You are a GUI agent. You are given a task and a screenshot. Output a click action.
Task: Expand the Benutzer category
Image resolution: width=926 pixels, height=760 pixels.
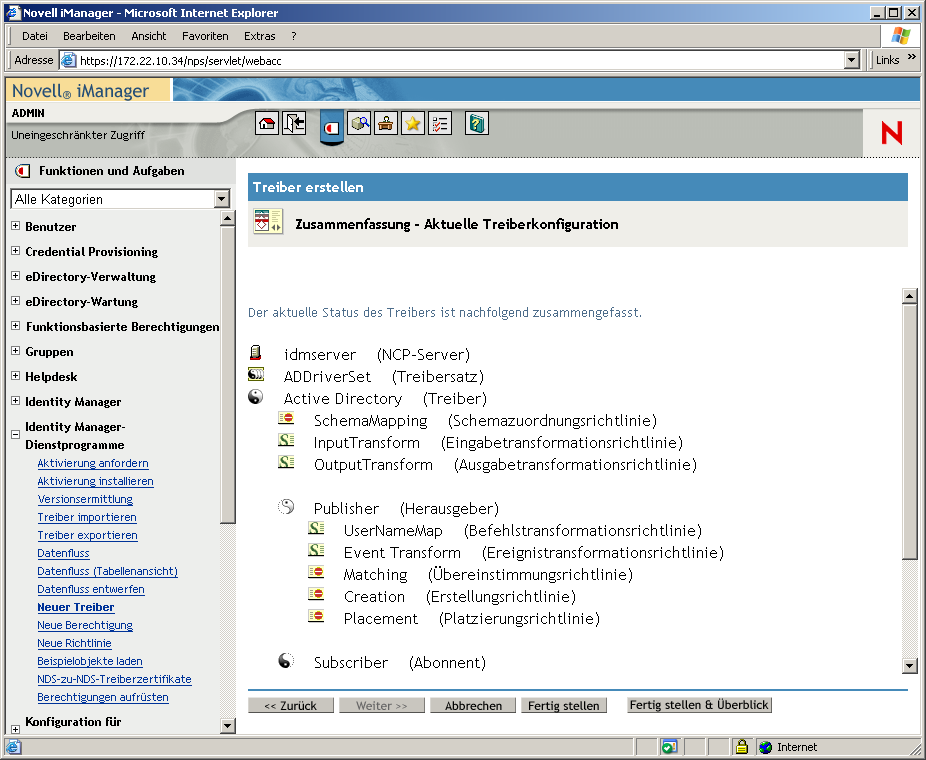tap(14, 226)
